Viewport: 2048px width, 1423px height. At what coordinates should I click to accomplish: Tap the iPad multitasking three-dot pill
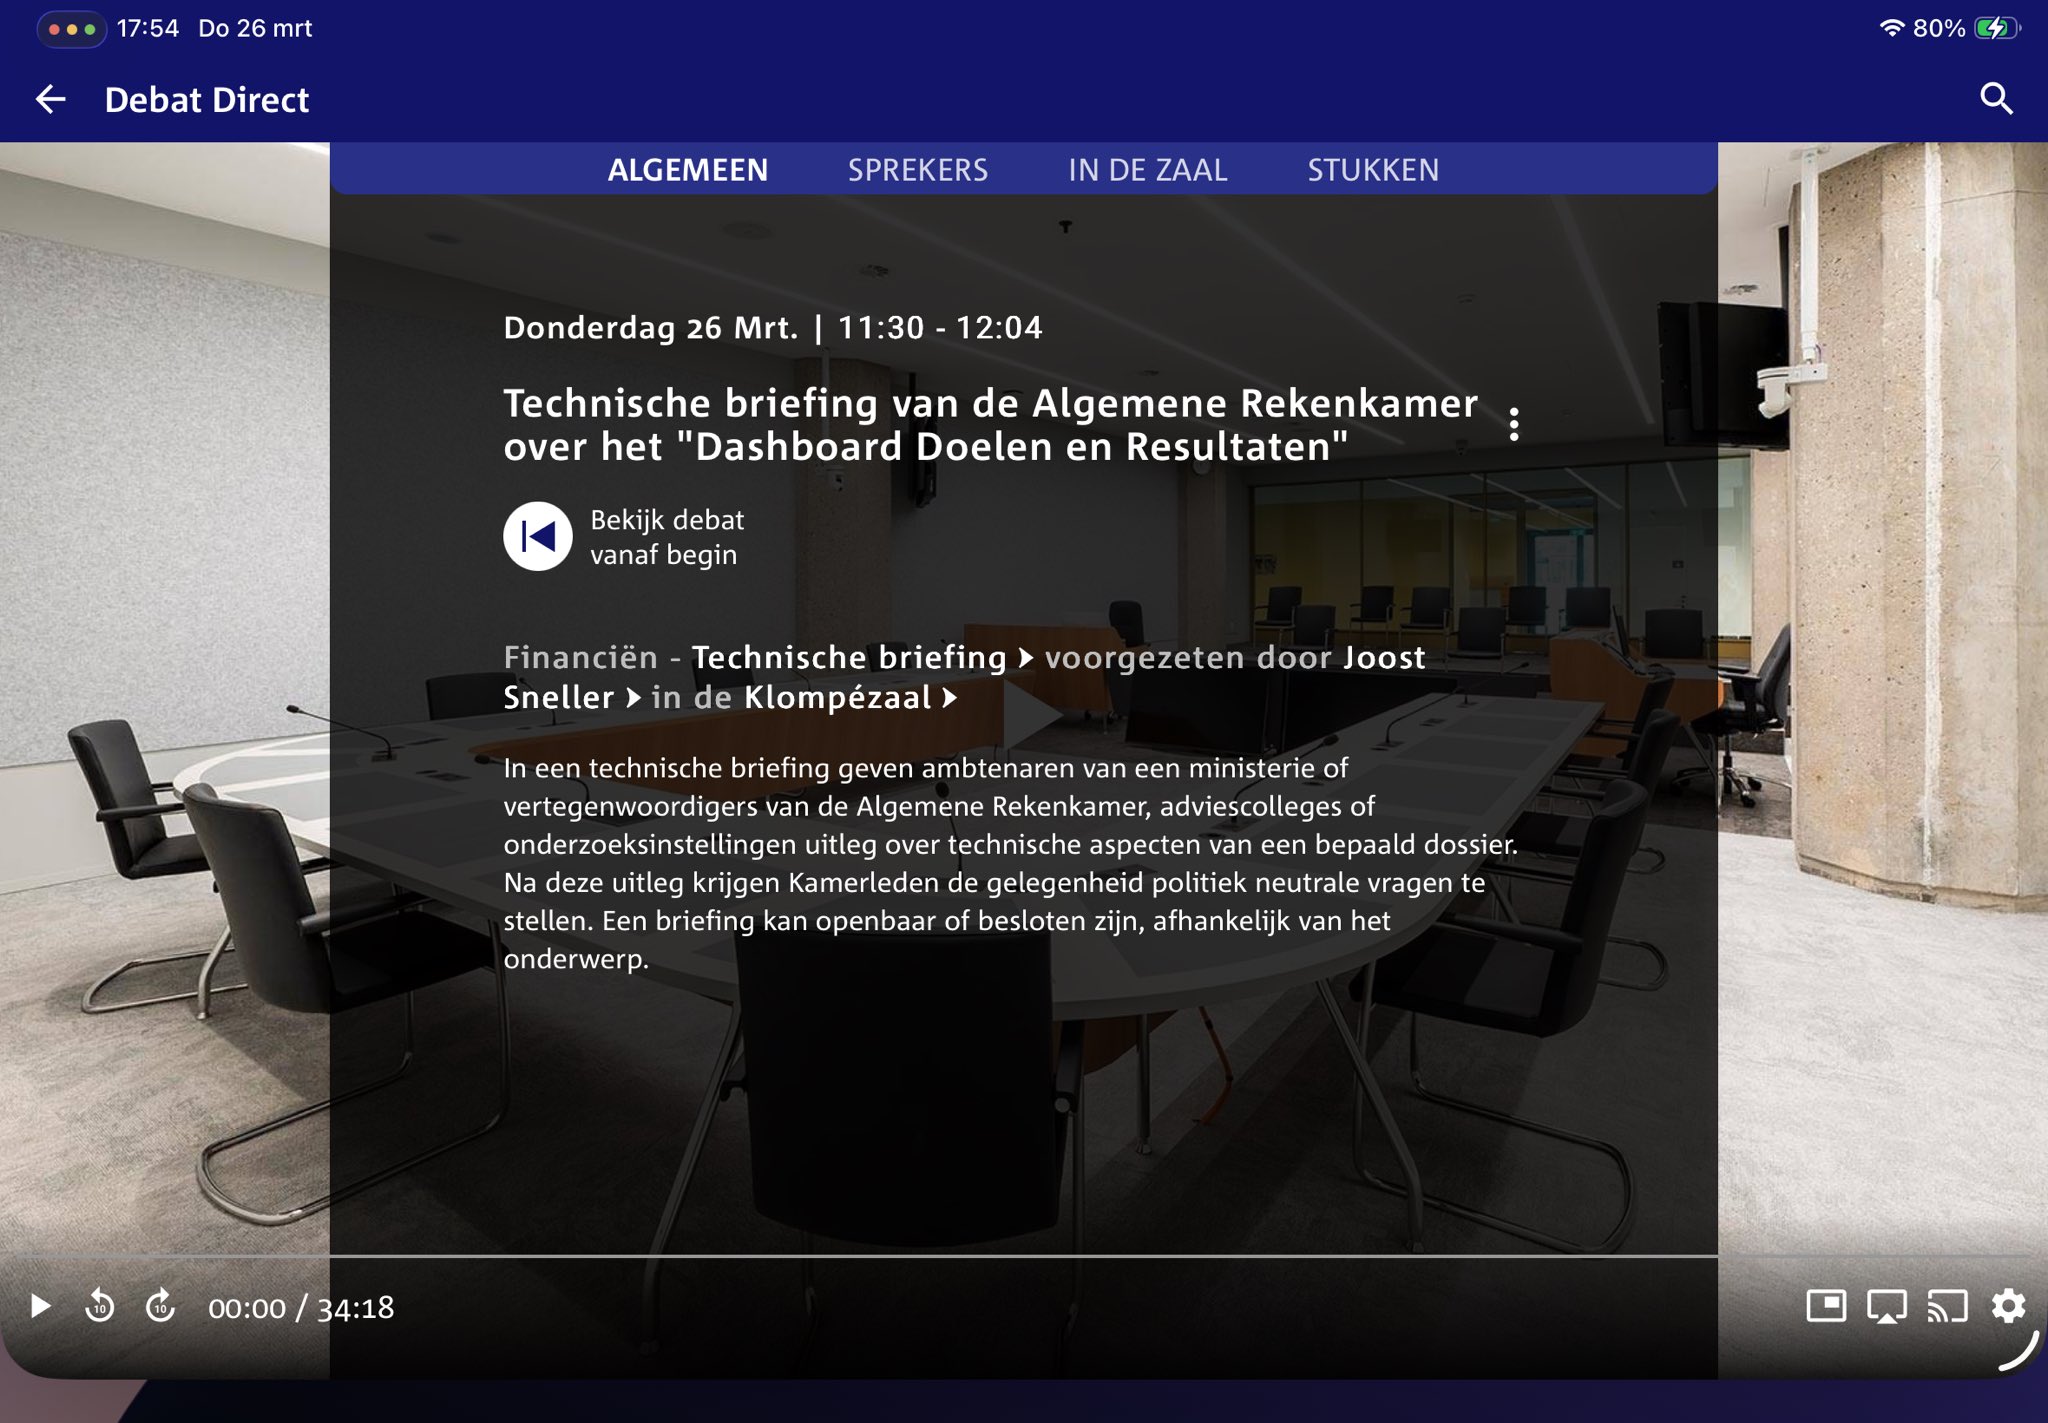(71, 29)
